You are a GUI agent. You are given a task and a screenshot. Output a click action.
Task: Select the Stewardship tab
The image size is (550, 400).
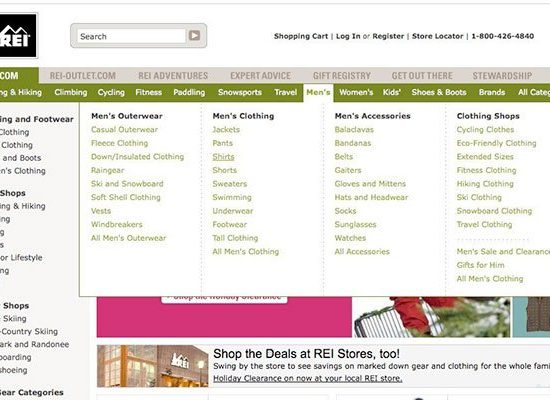pos(502,76)
